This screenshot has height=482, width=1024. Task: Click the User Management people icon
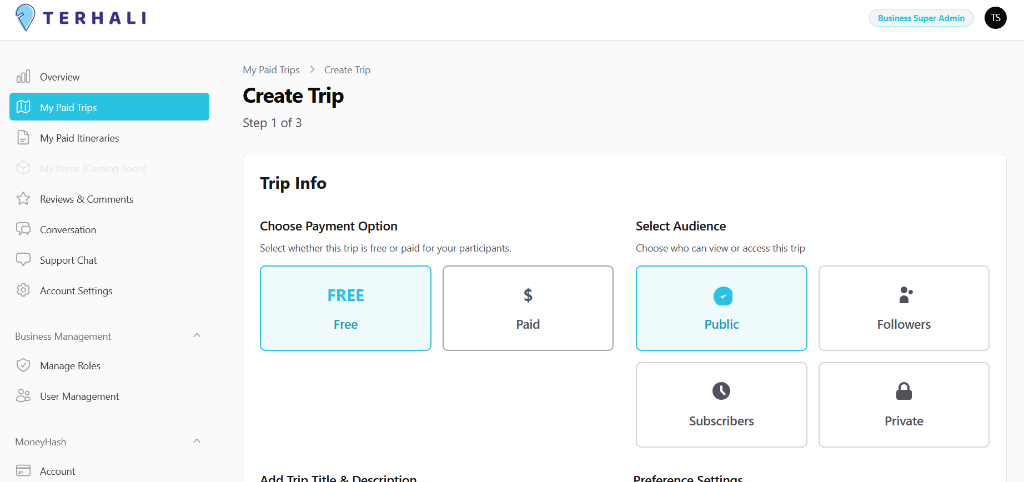pyautogui.click(x=24, y=396)
